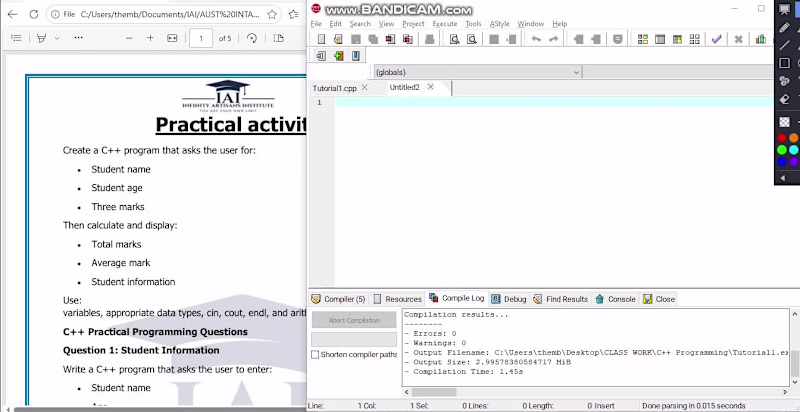The width and height of the screenshot is (800, 412).
Task: Click the Undo arrow in Dev-C++ toolbar
Action: [536, 39]
